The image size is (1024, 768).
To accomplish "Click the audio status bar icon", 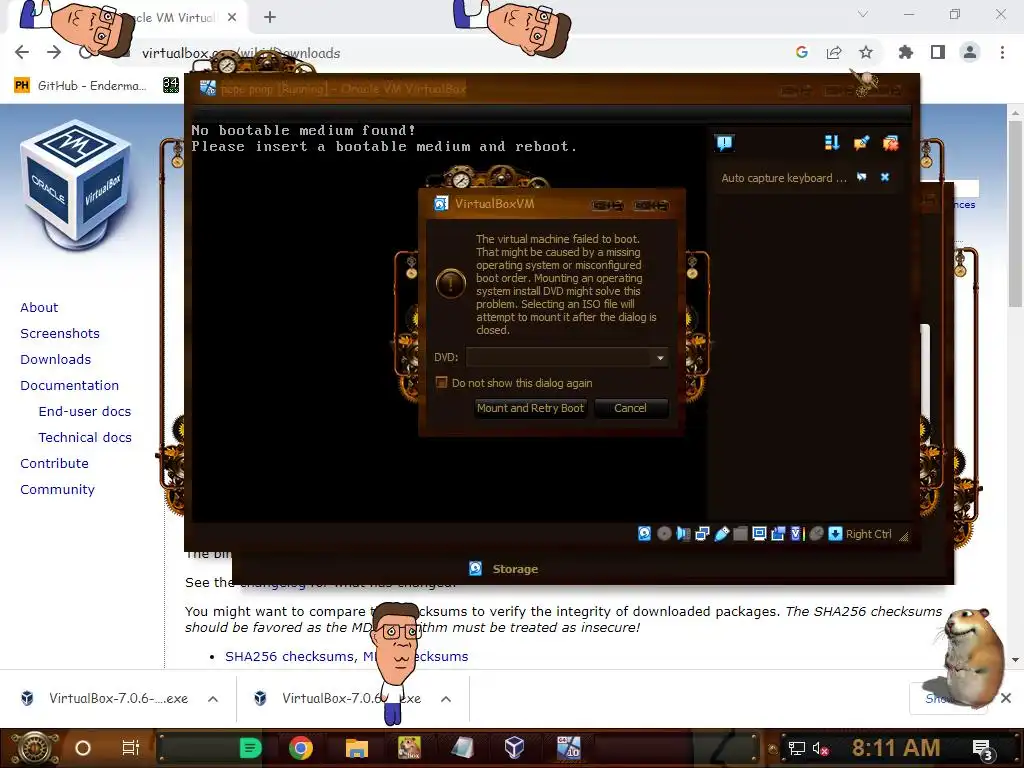I will point(683,534).
